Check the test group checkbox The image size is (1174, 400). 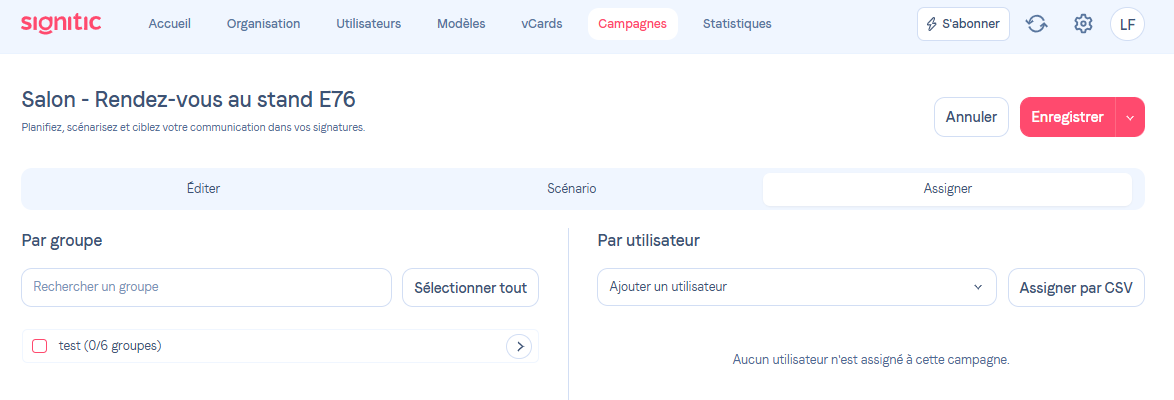pos(40,346)
